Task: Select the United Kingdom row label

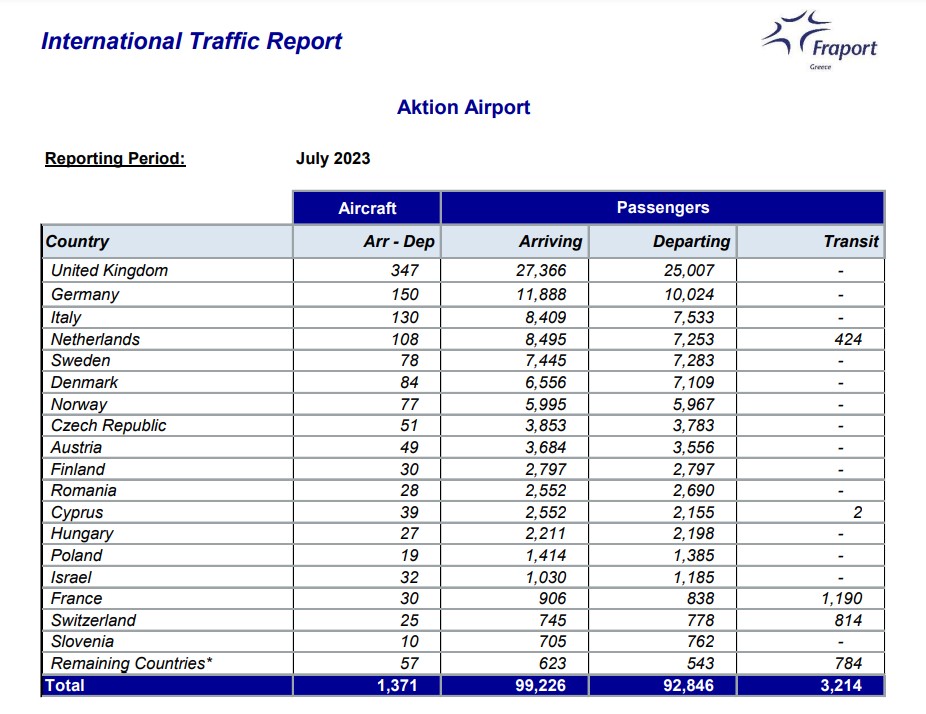Action: pyautogui.click(x=109, y=270)
